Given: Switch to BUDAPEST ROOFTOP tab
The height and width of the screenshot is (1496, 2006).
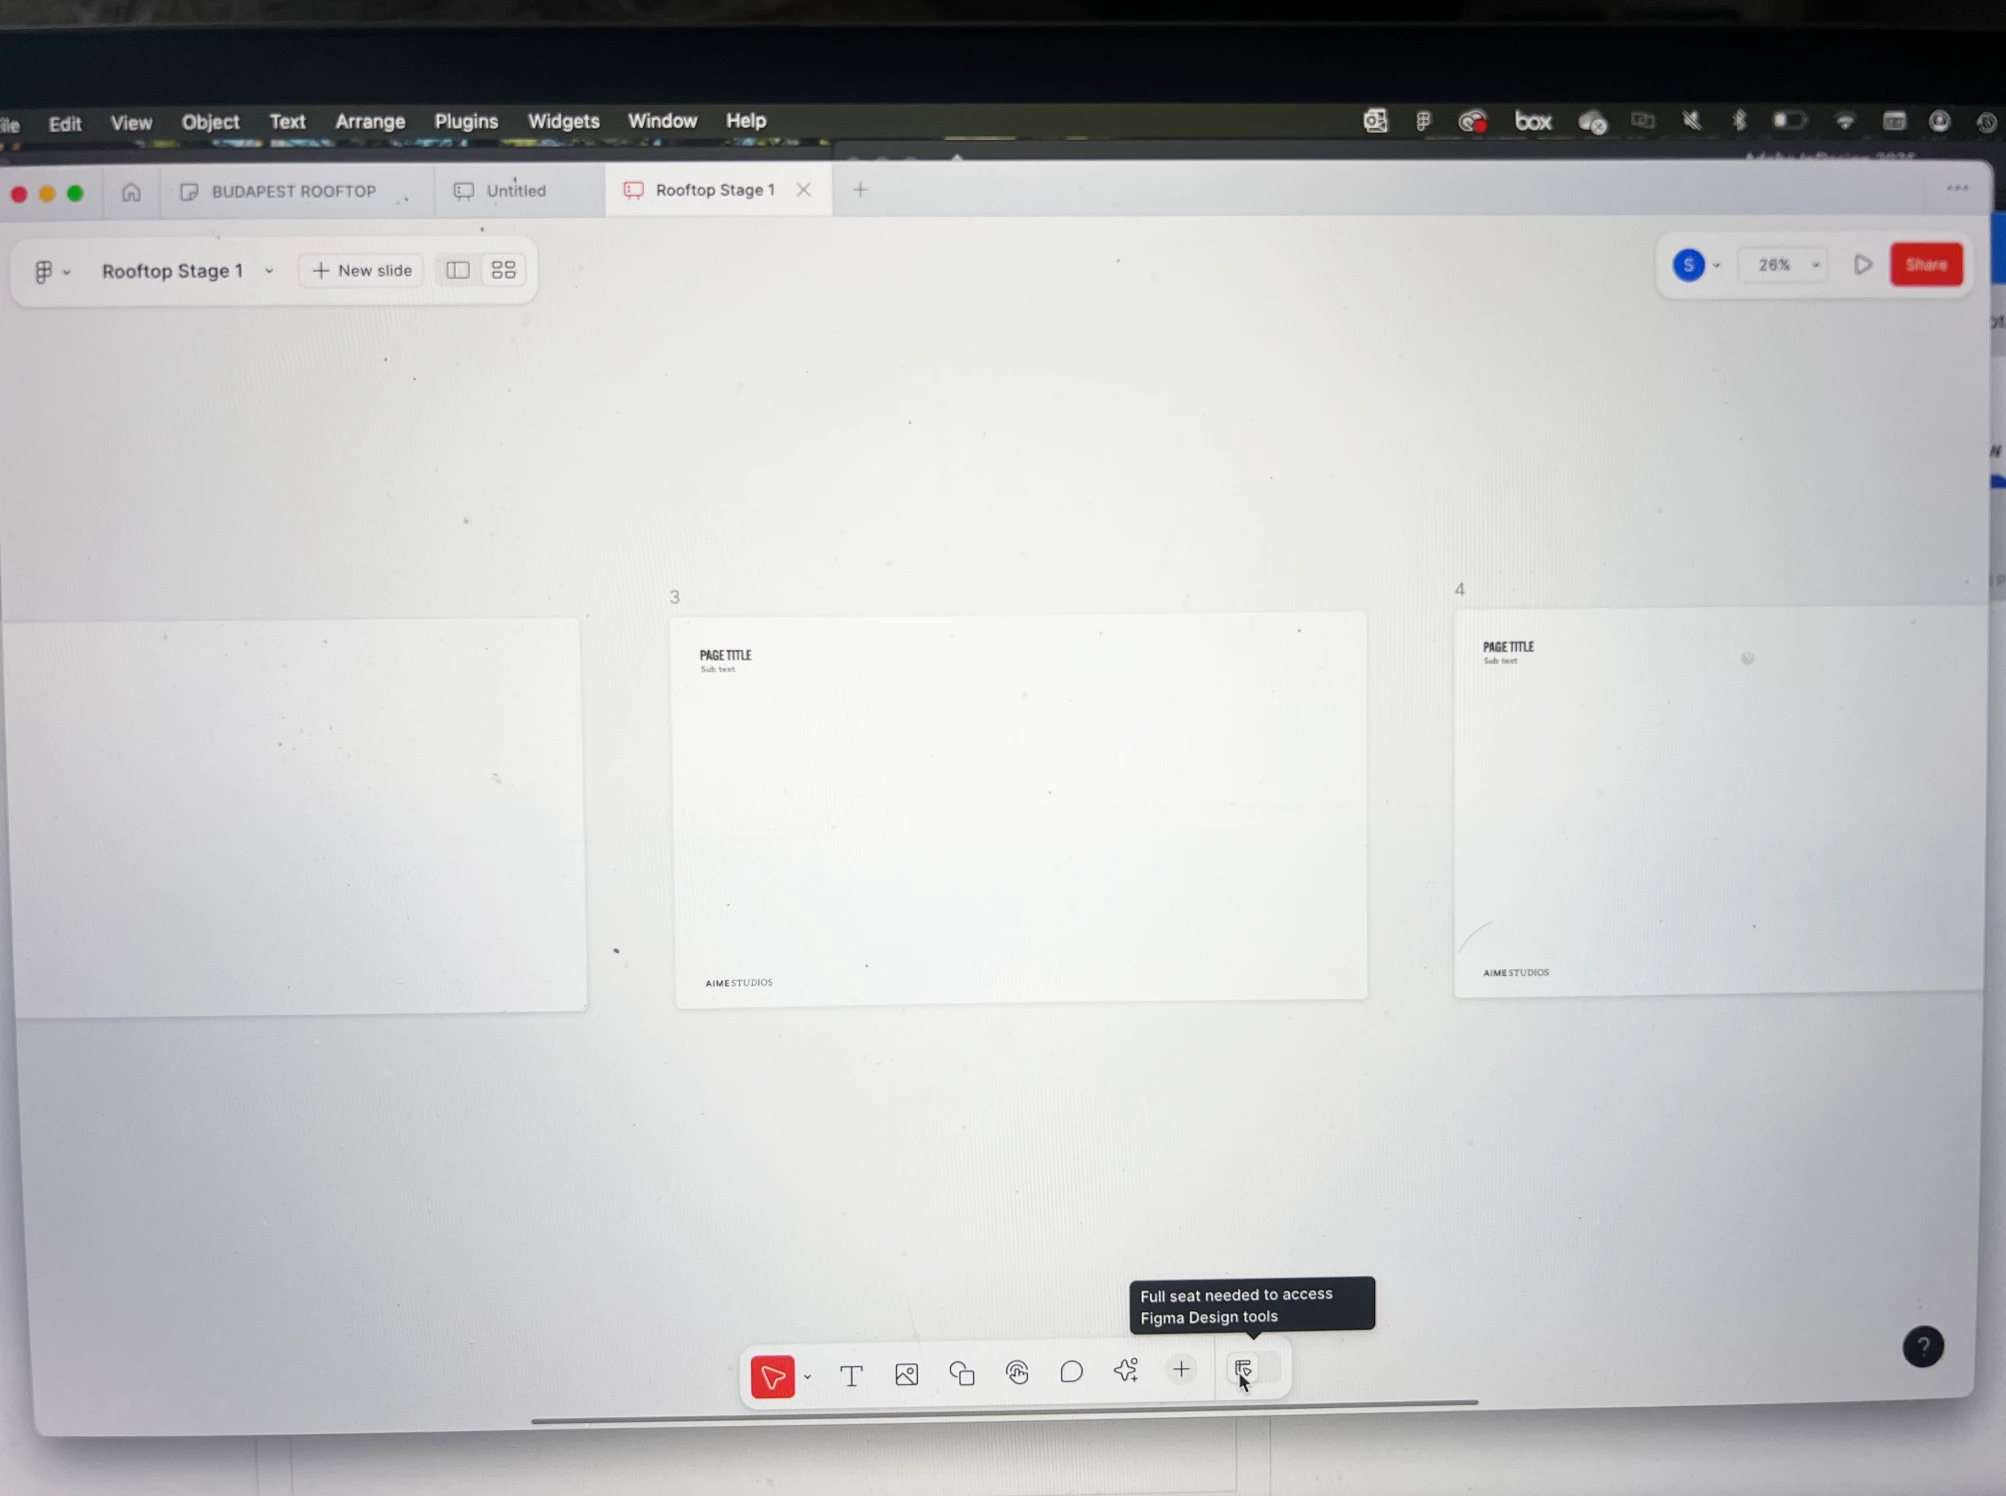Looking at the screenshot, I should coord(293,191).
